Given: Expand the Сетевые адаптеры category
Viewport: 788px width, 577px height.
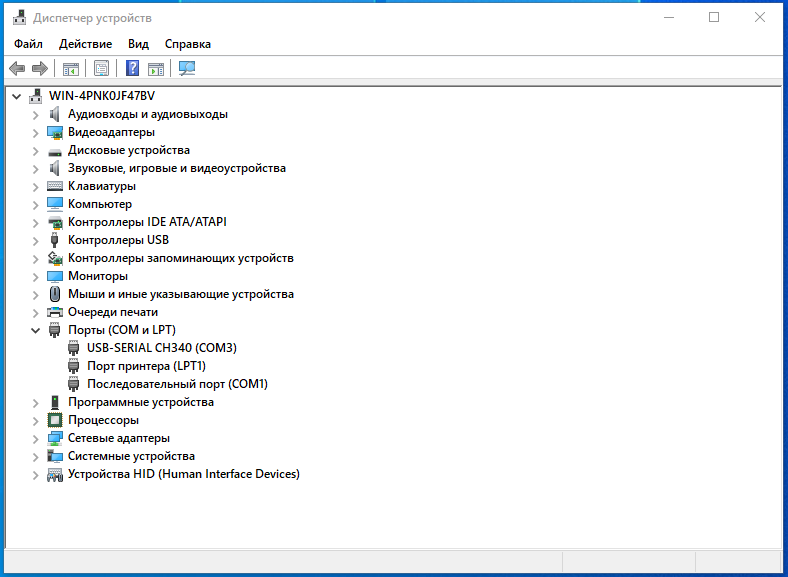Looking at the screenshot, I should pos(36,438).
